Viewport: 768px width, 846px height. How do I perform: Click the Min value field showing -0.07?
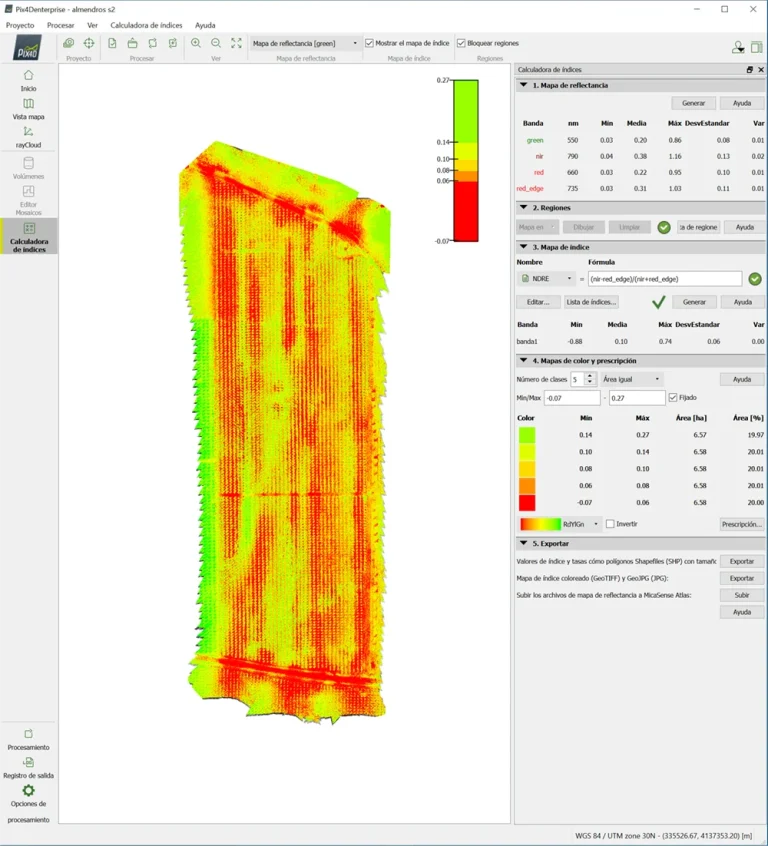(572, 398)
